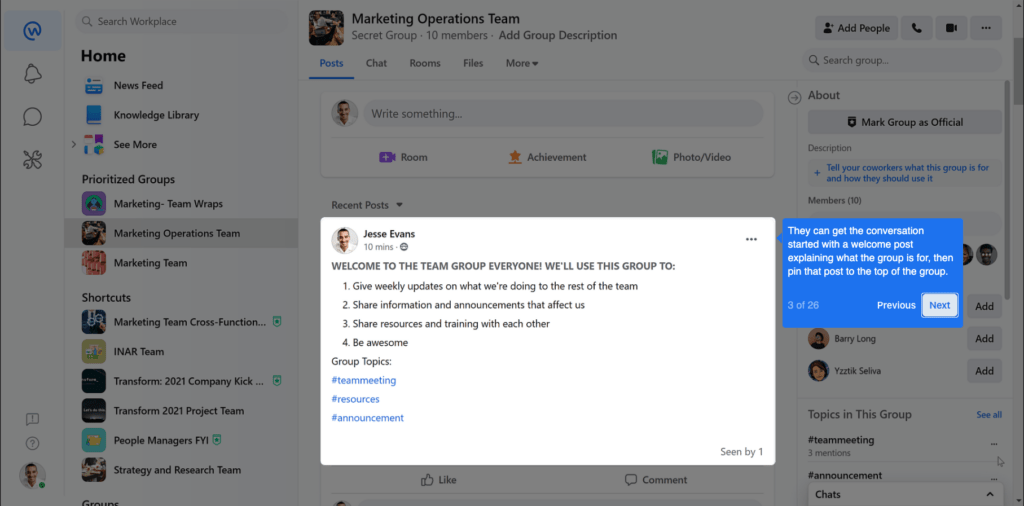This screenshot has width=1024, height=506.
Task: Collapse the About panel arrow icon
Action: [x=795, y=97]
